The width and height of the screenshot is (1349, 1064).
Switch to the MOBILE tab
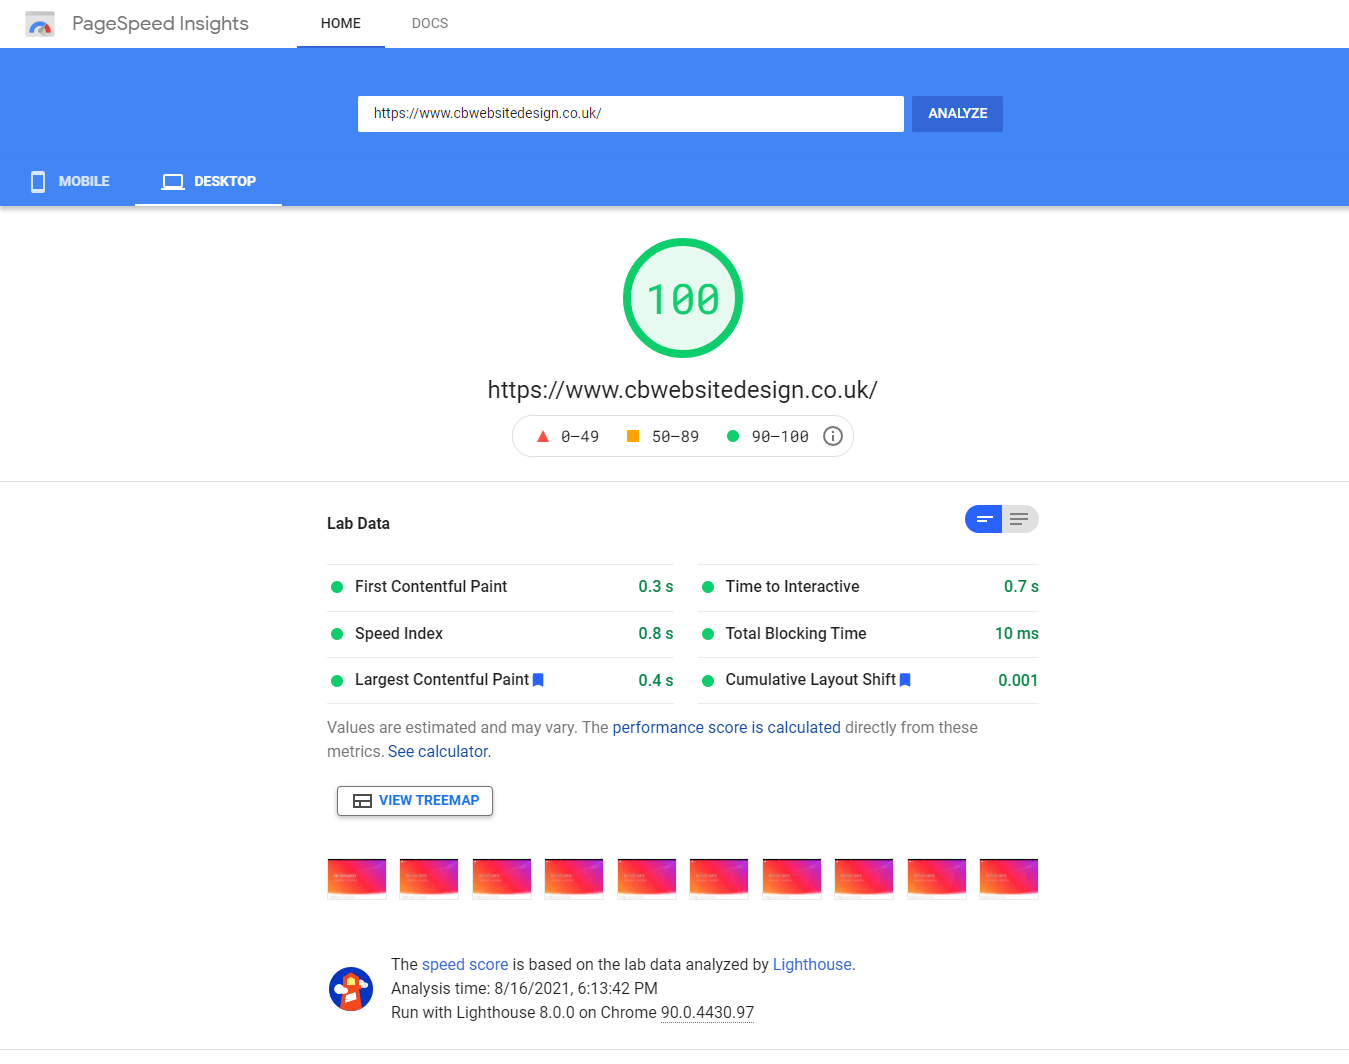(x=69, y=181)
